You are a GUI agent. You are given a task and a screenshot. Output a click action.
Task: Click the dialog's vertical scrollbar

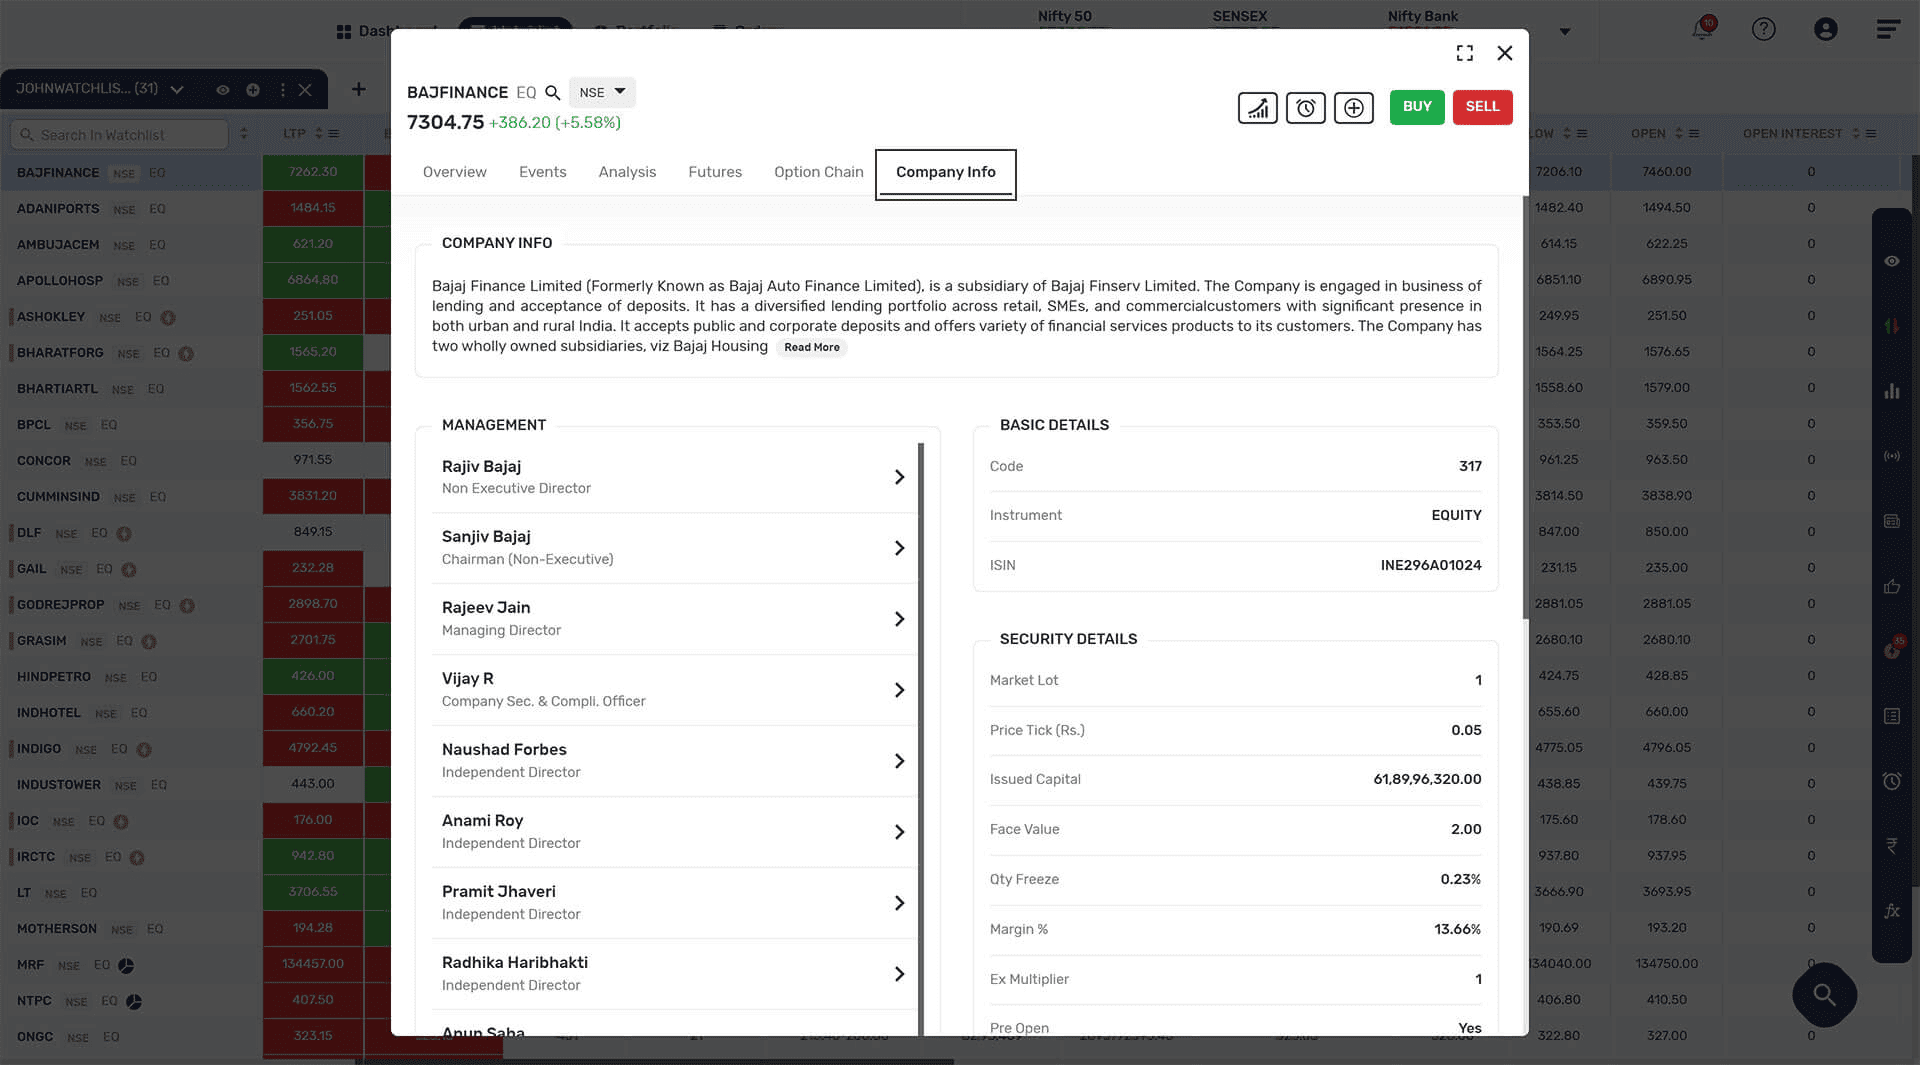pyautogui.click(x=1525, y=407)
